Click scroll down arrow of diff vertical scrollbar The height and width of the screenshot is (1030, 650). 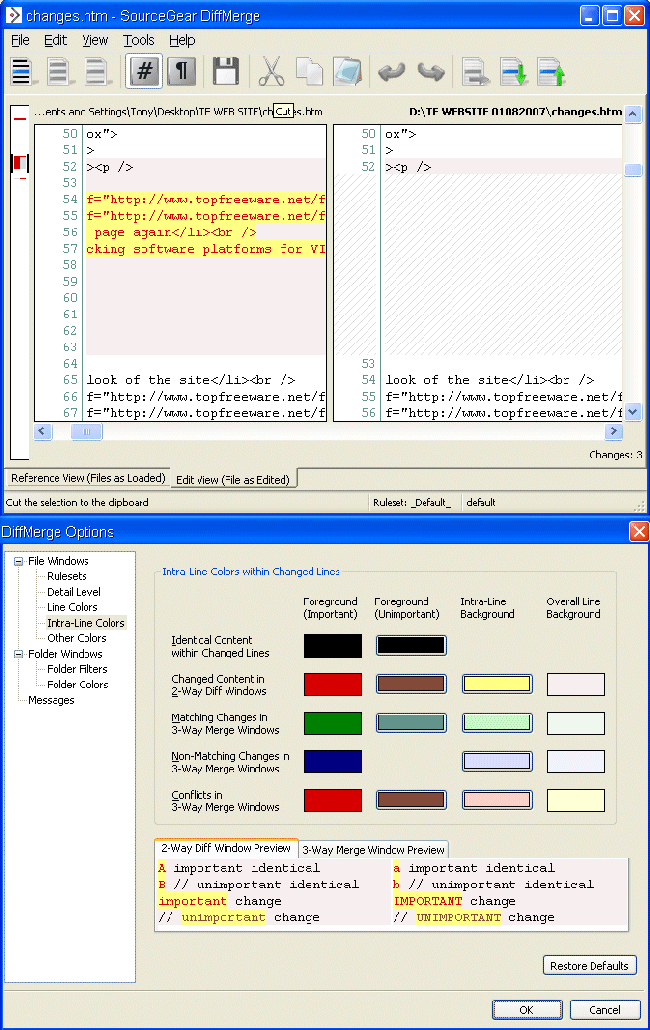coord(632,412)
